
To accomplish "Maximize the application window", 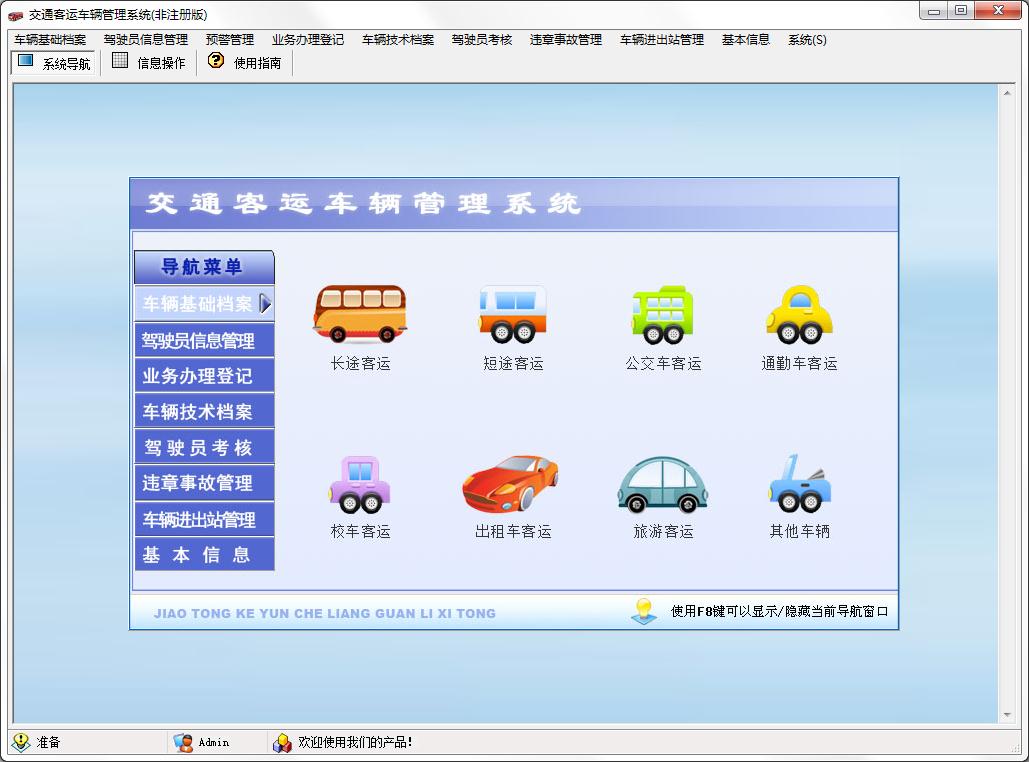I will [x=961, y=11].
